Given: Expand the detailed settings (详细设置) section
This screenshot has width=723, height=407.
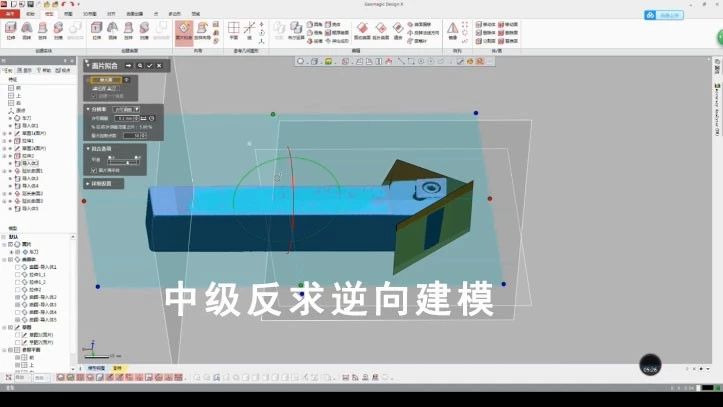Looking at the screenshot, I should coord(87,184).
